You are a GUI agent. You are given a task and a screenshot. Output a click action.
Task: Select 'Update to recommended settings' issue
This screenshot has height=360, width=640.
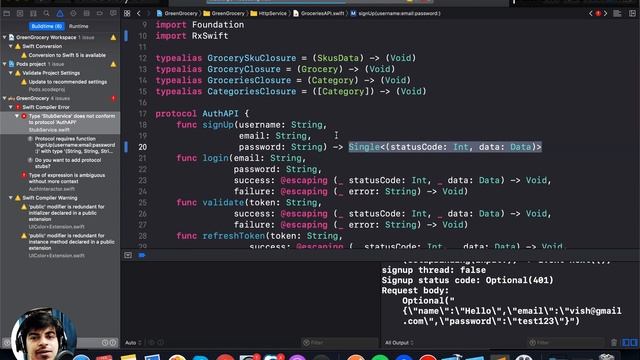[x=68, y=82]
